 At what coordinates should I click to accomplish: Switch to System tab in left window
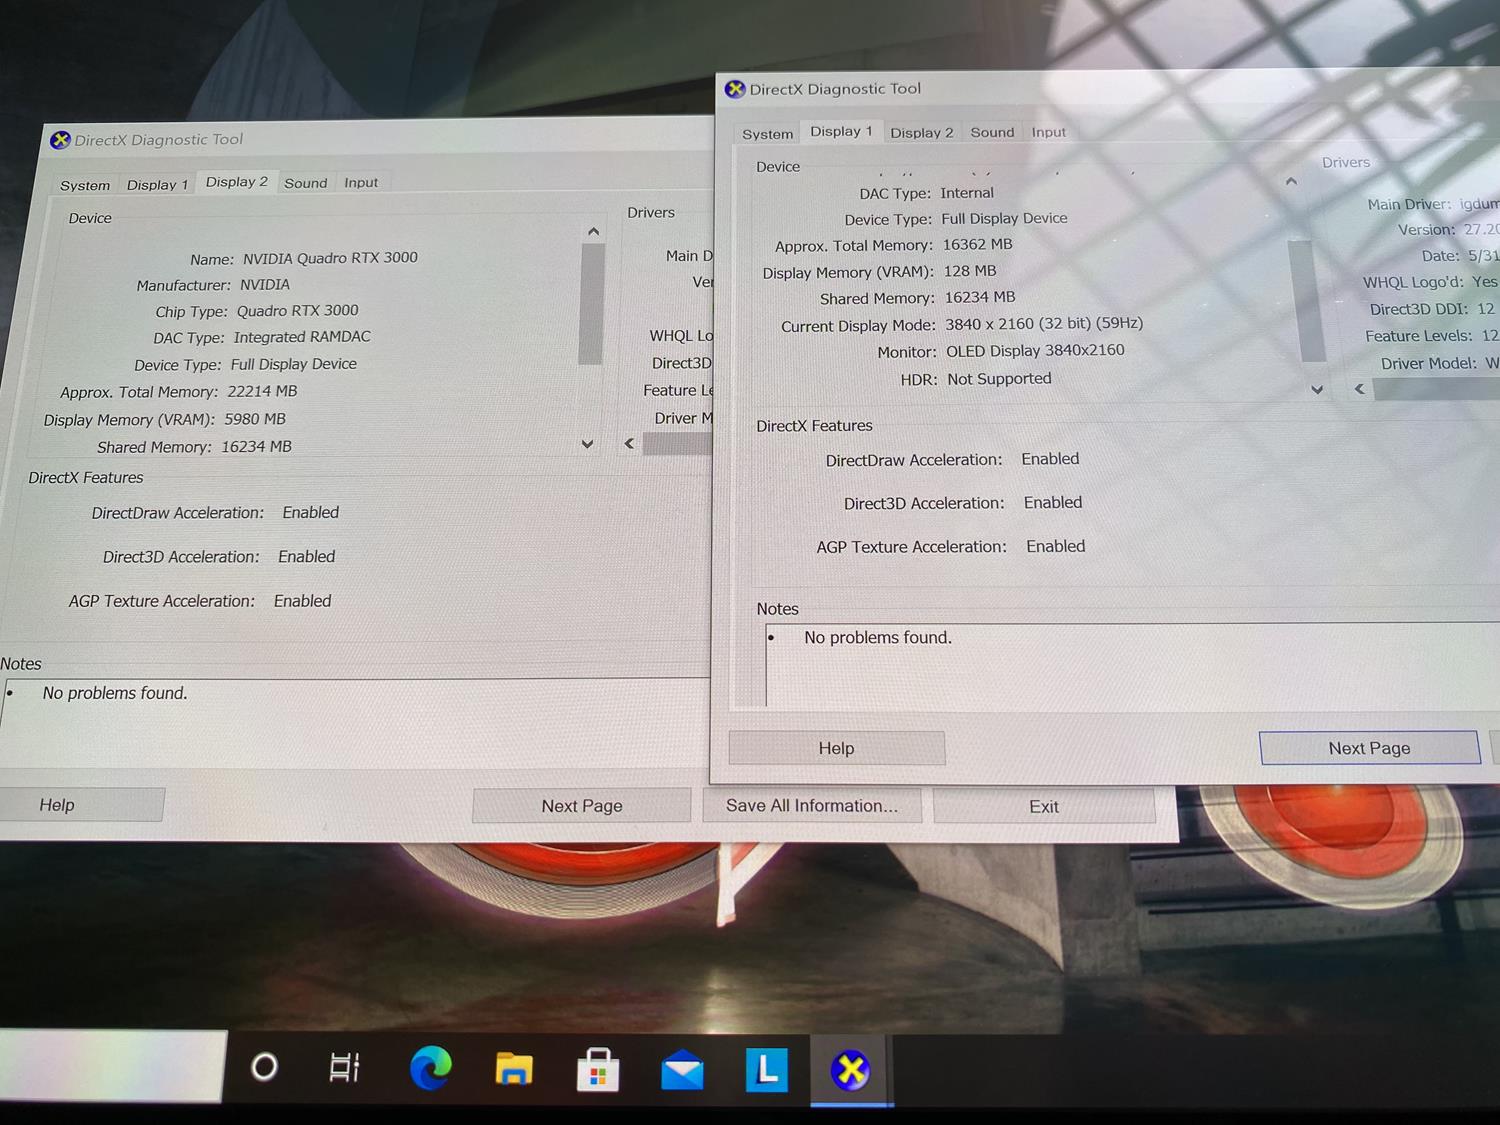[85, 185]
